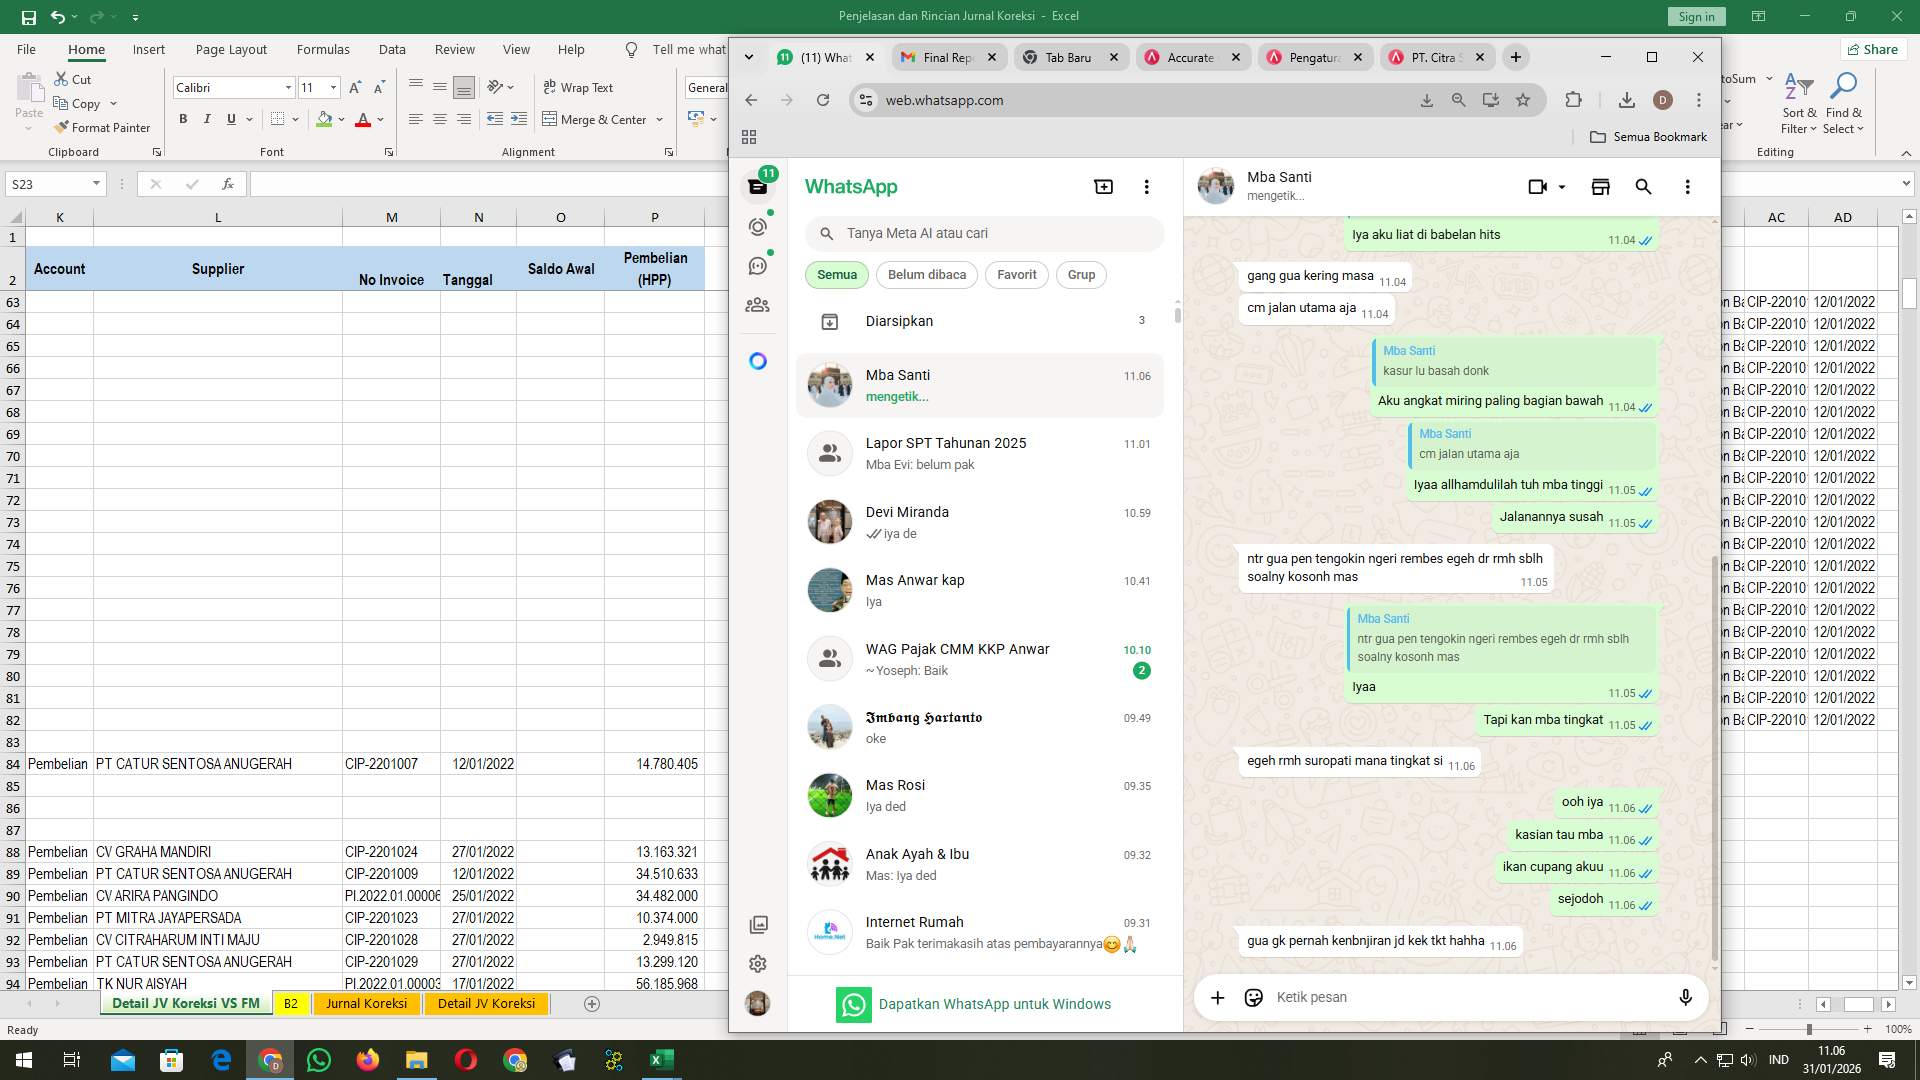Open WhatsApp Settings from the sidebar
This screenshot has height=1080, width=1920.
[x=757, y=963]
